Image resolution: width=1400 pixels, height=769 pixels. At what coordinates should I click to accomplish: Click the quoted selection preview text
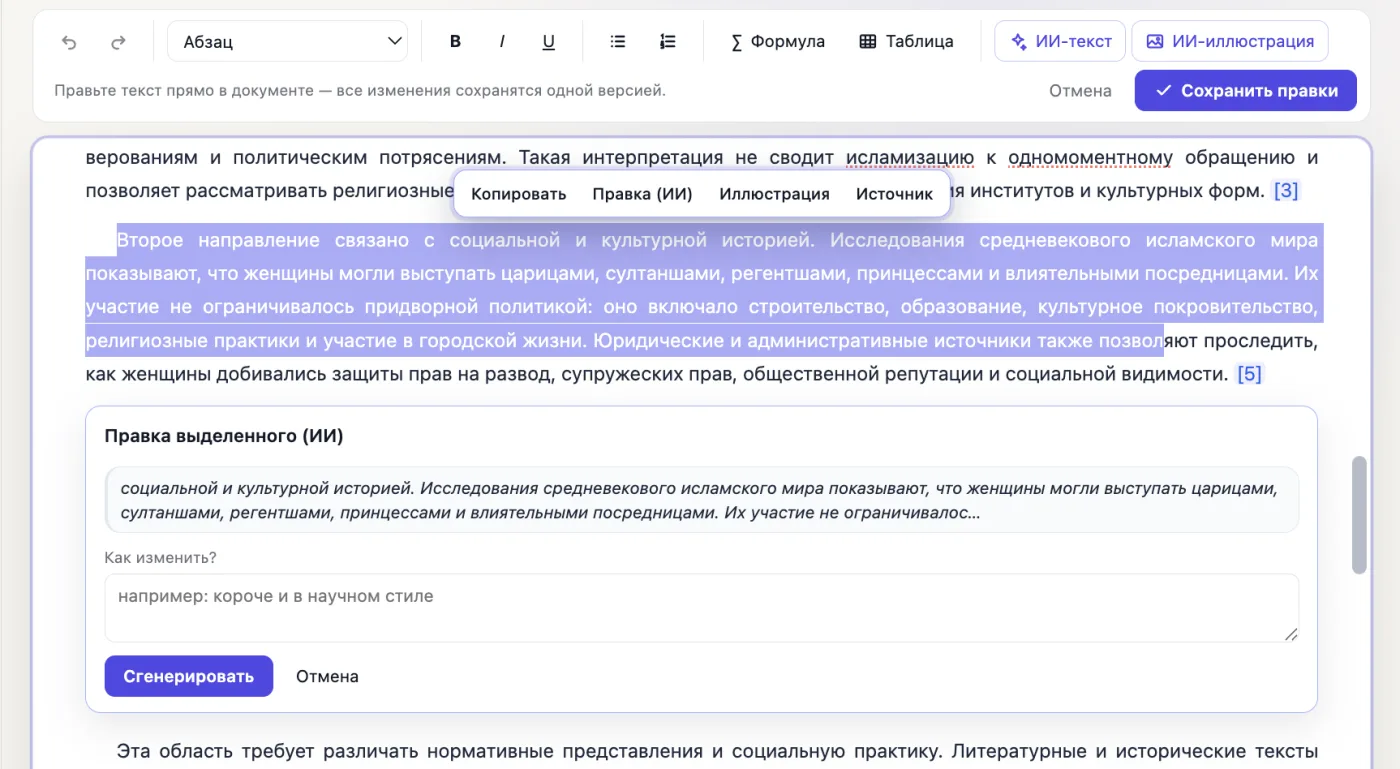click(701, 500)
